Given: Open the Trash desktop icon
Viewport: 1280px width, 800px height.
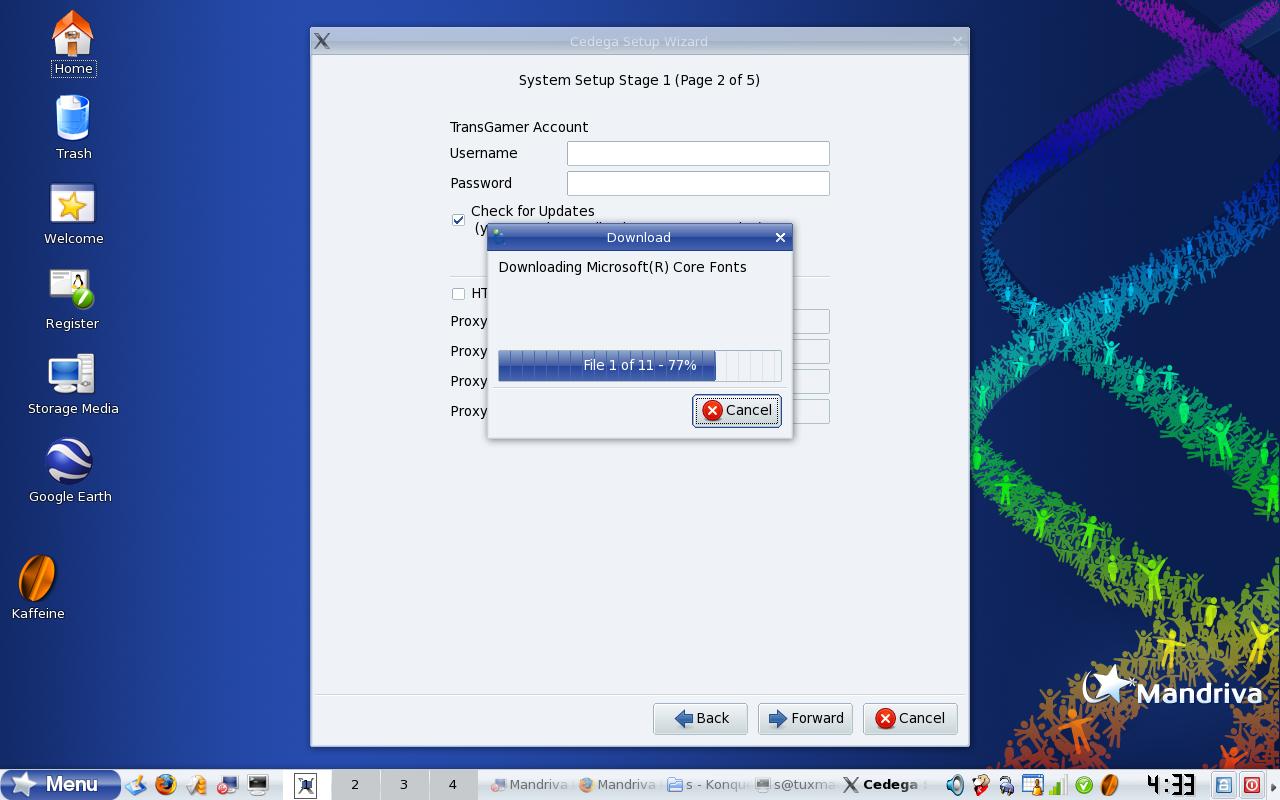Looking at the screenshot, I should coord(73,127).
